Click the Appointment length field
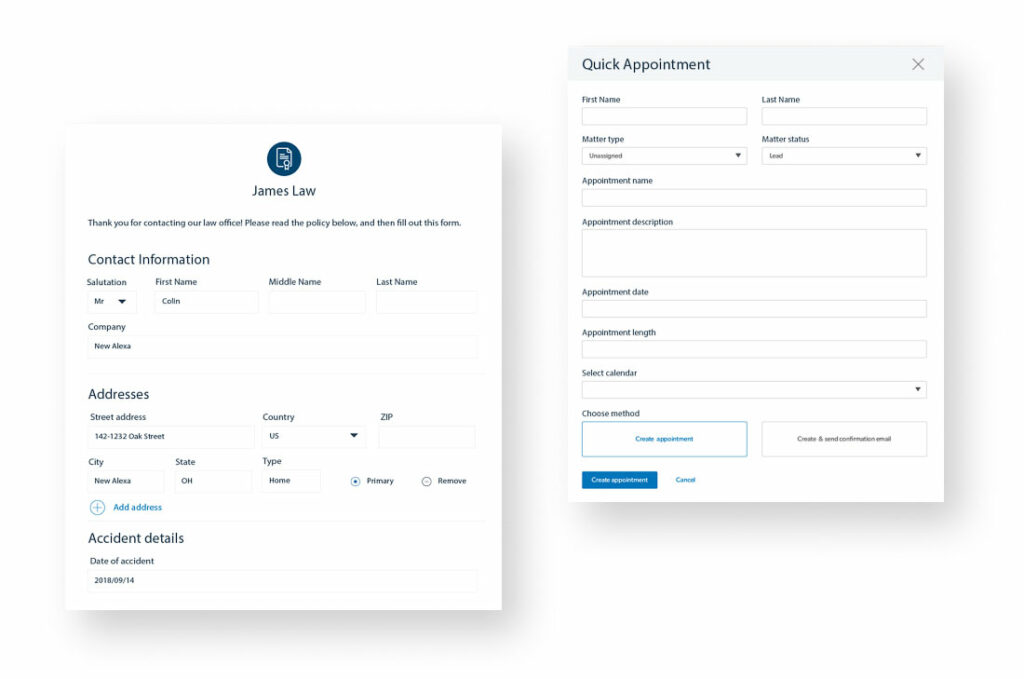This screenshot has height=679, width=1024. [754, 349]
